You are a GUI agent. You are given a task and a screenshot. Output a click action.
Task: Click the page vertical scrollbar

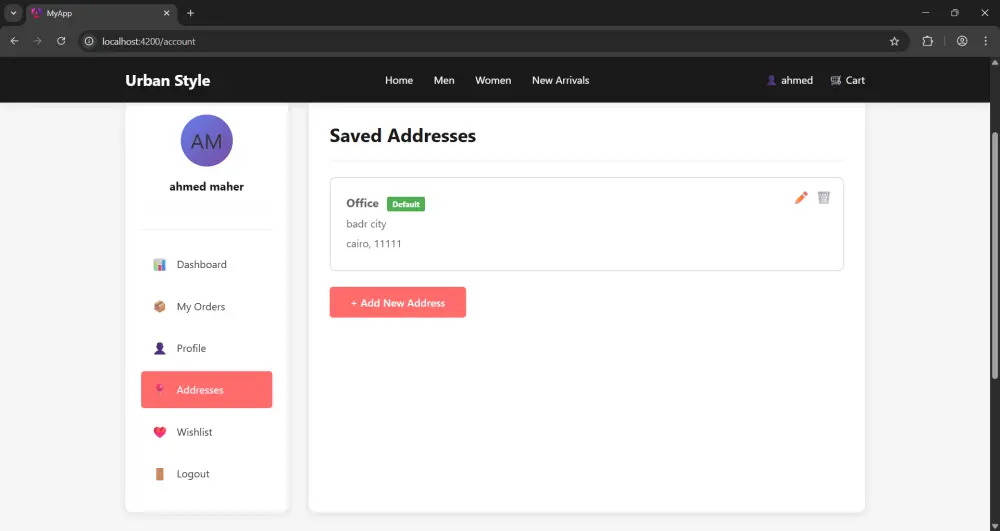995,255
